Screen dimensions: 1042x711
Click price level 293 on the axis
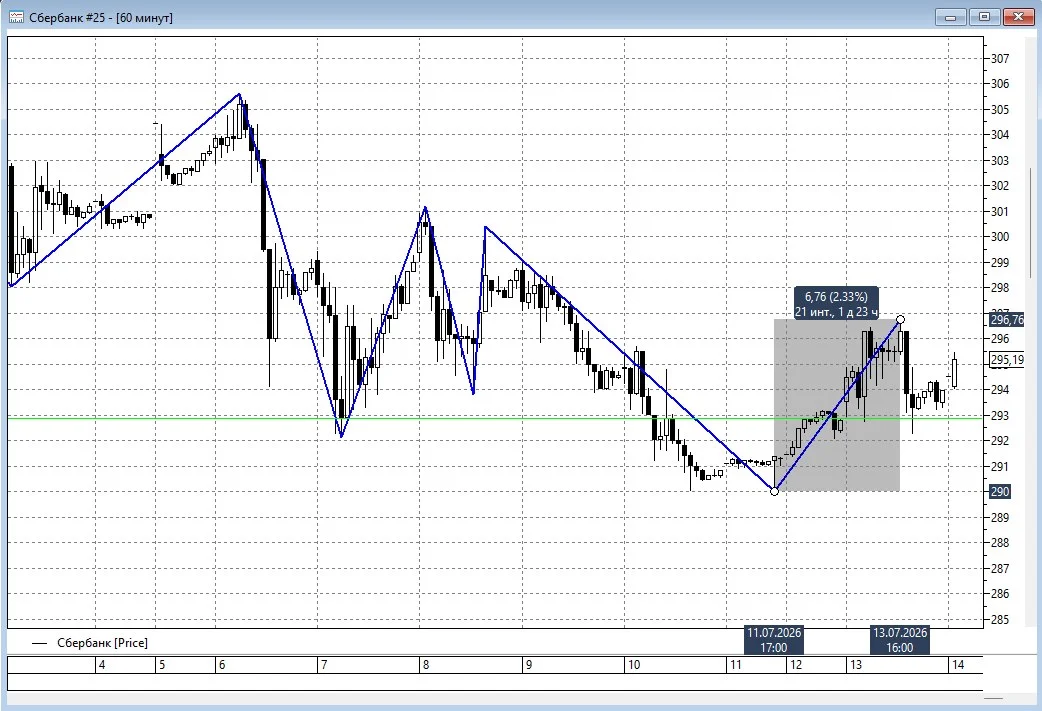coord(1000,416)
